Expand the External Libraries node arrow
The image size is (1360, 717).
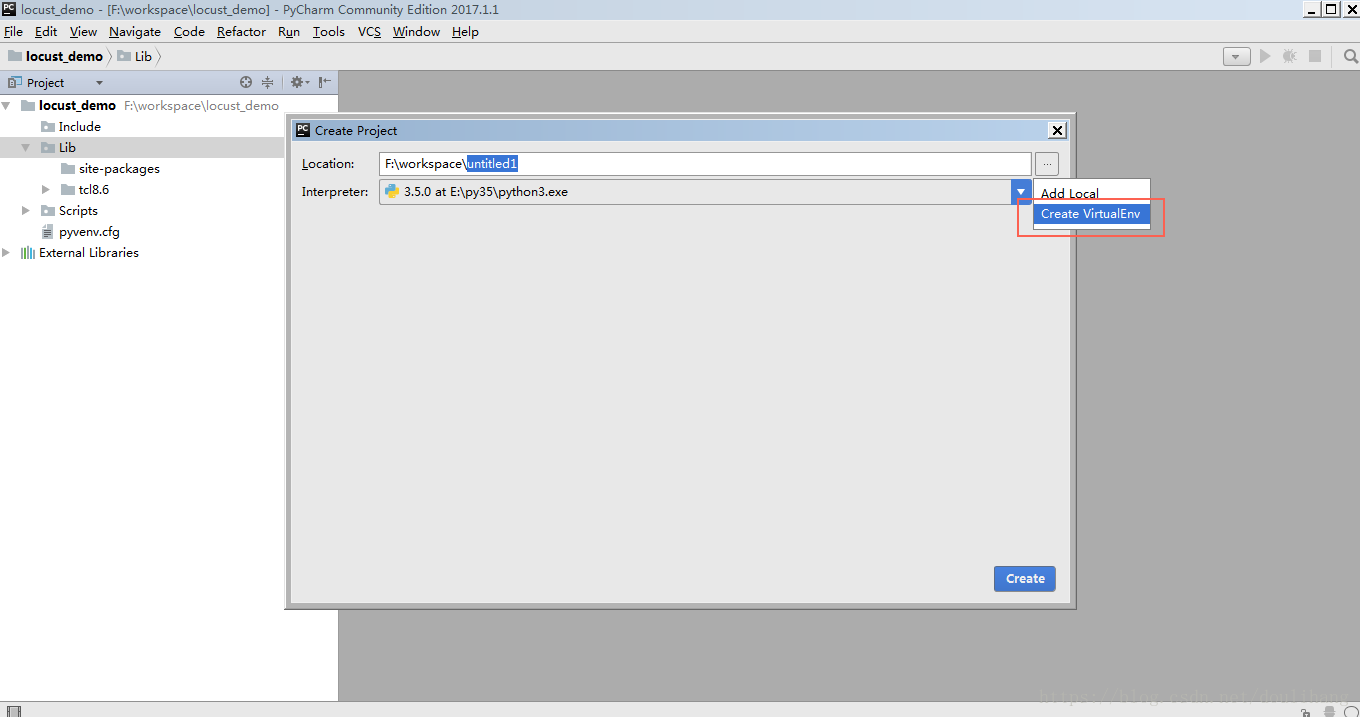(x=7, y=253)
